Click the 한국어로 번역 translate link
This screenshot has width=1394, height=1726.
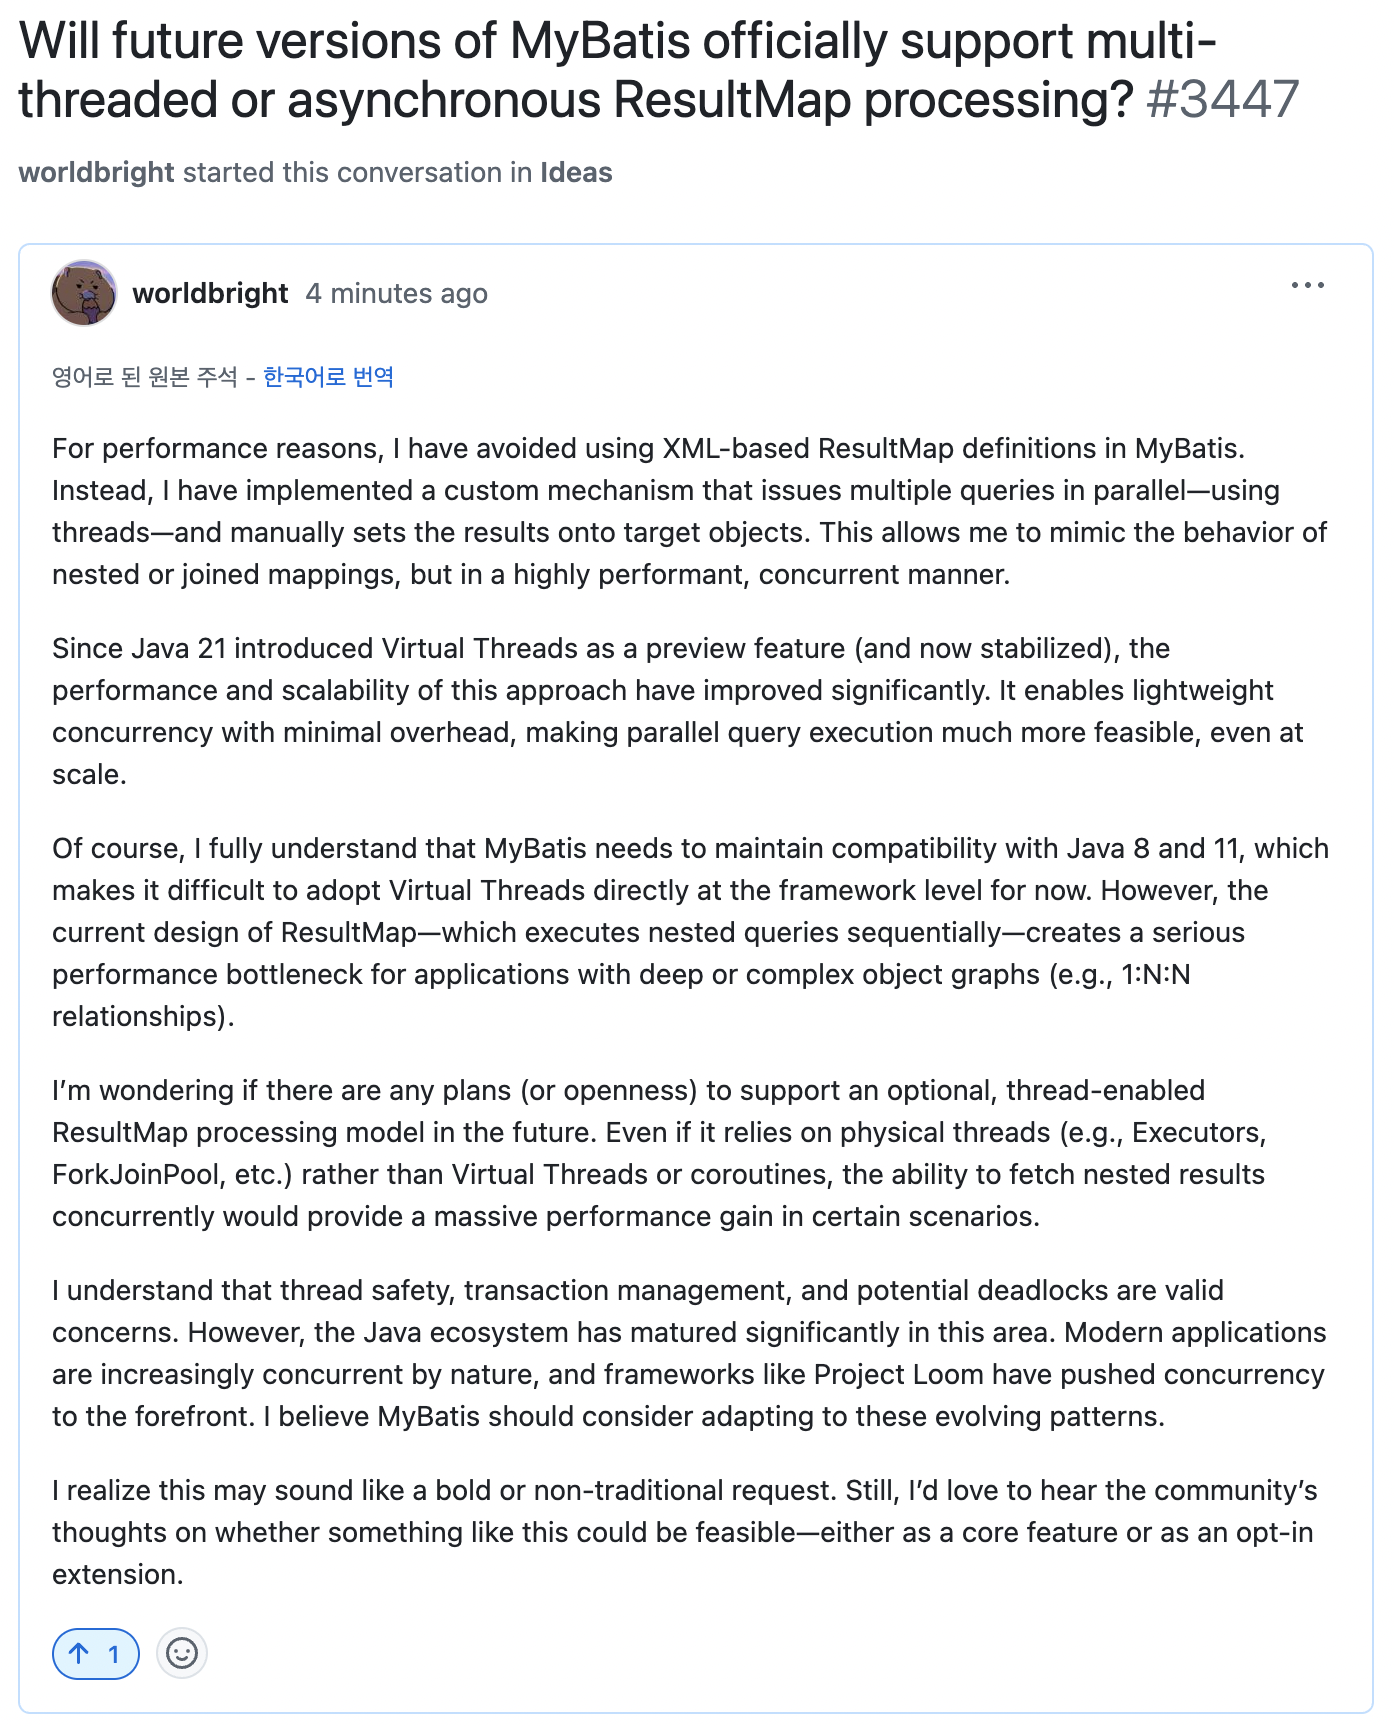[328, 377]
